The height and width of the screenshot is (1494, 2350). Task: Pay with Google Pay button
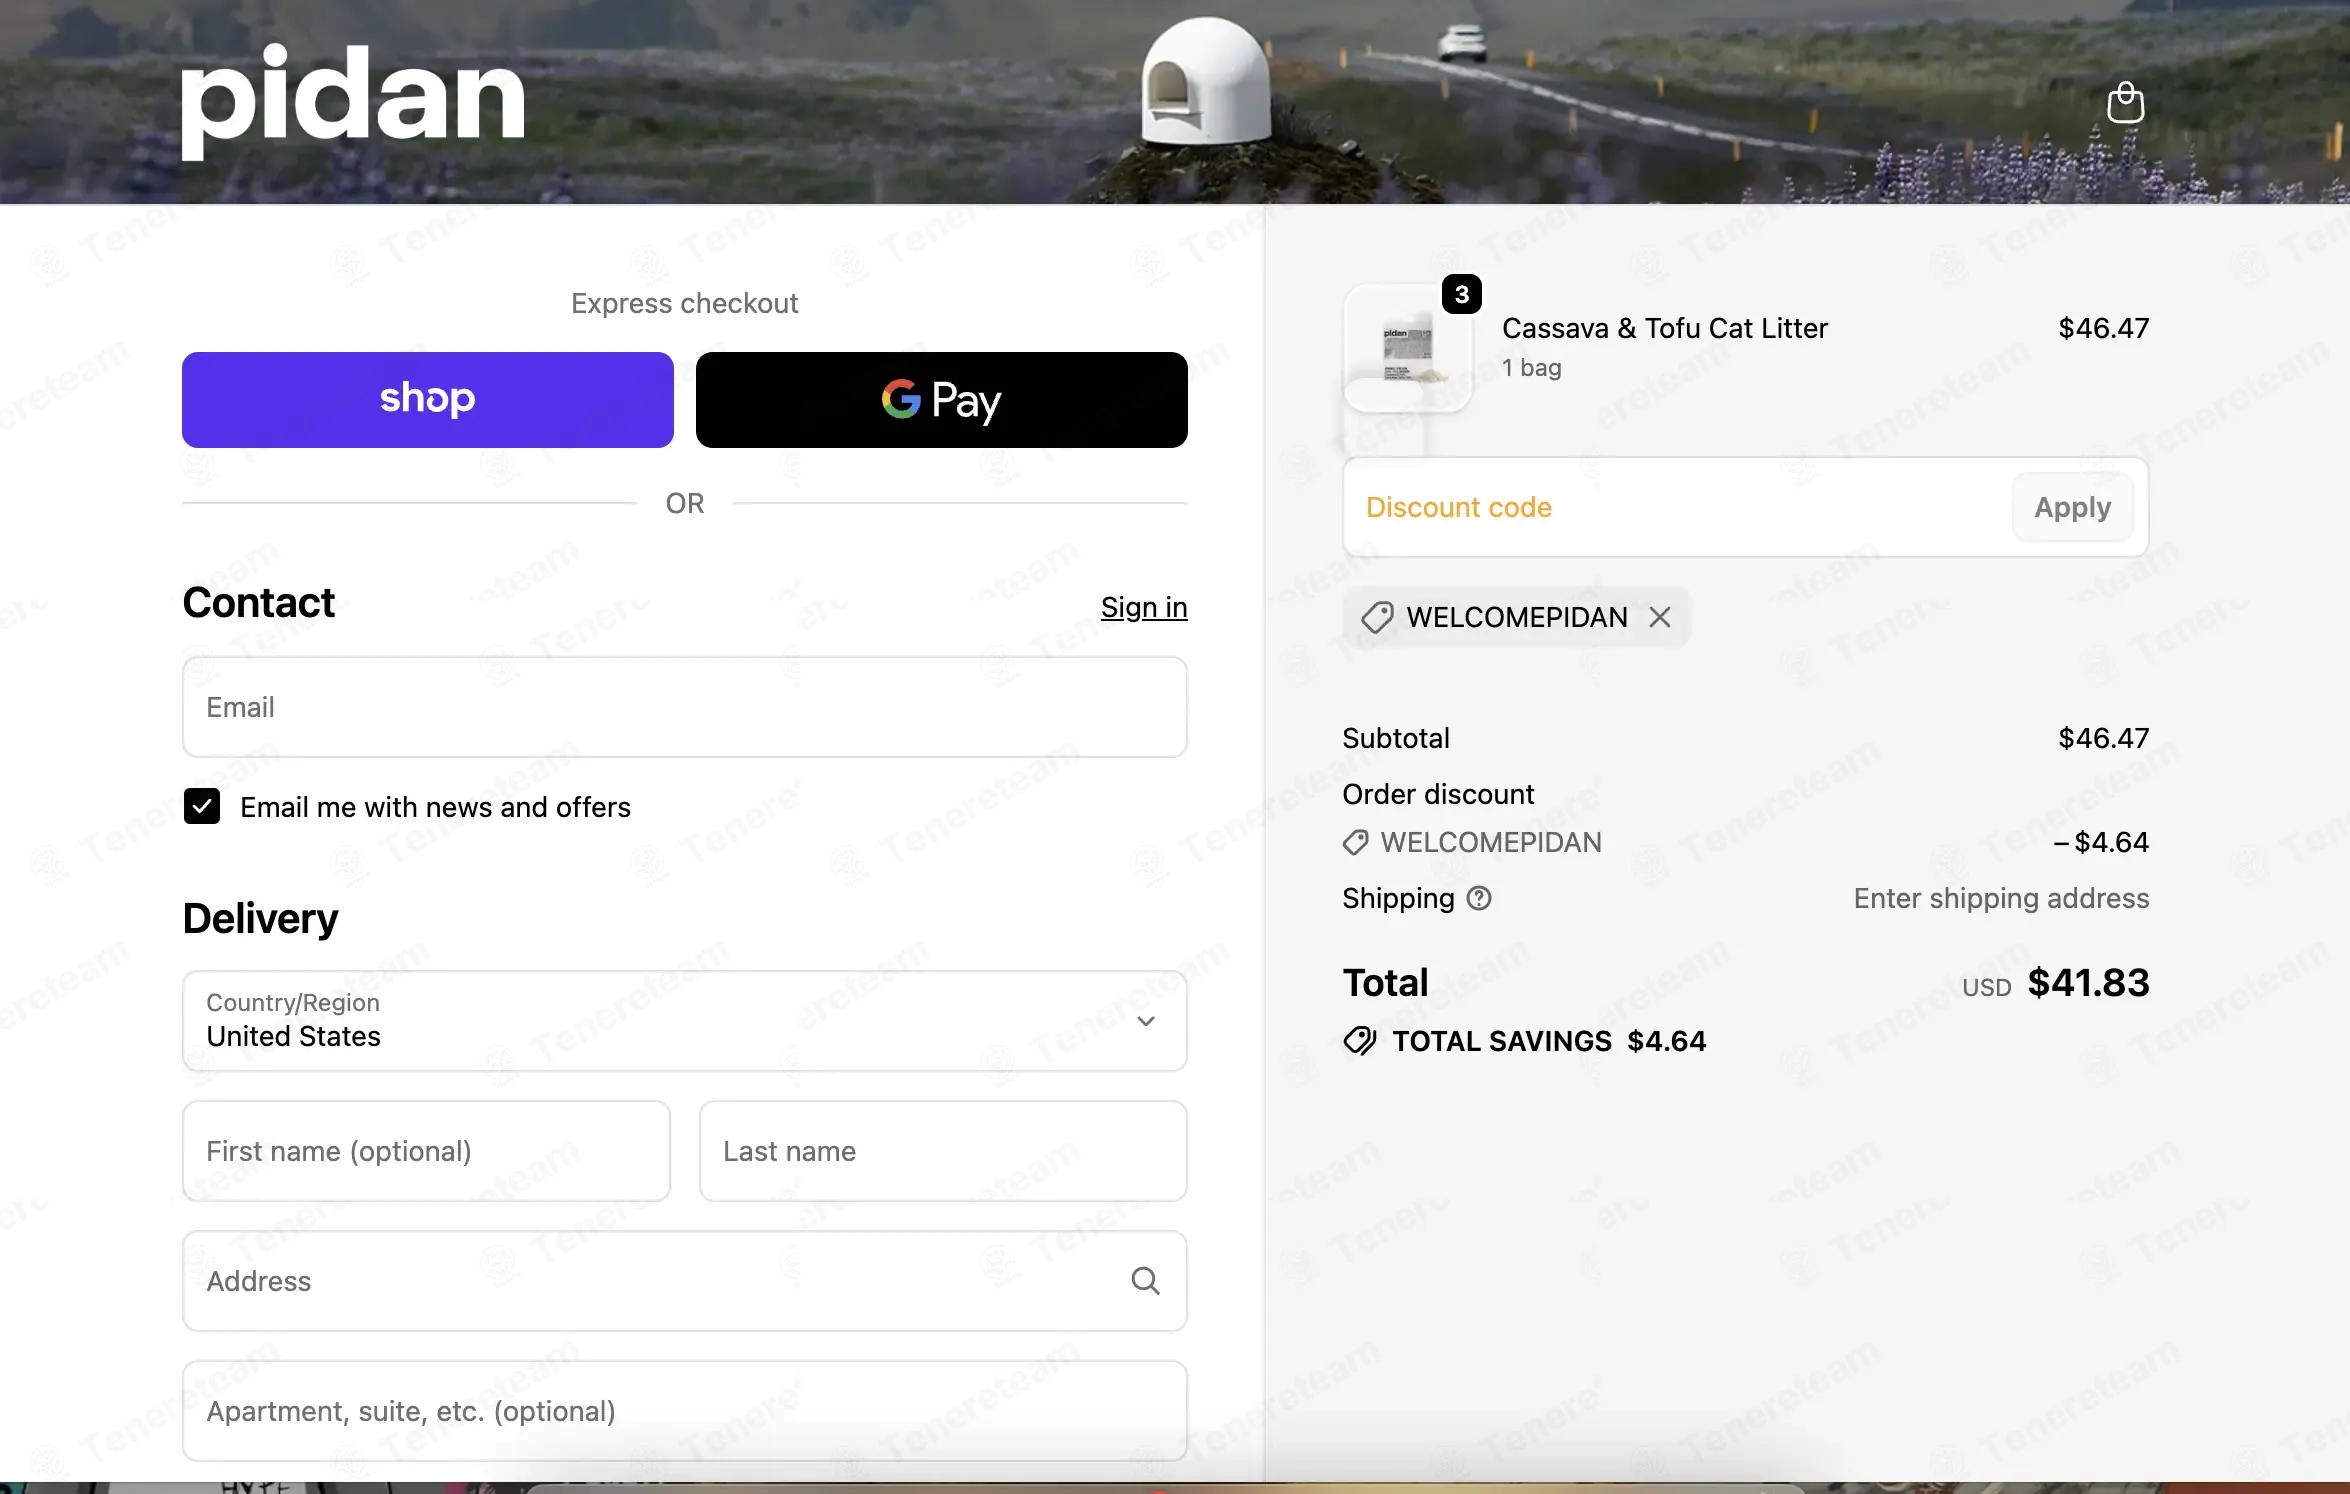942,400
